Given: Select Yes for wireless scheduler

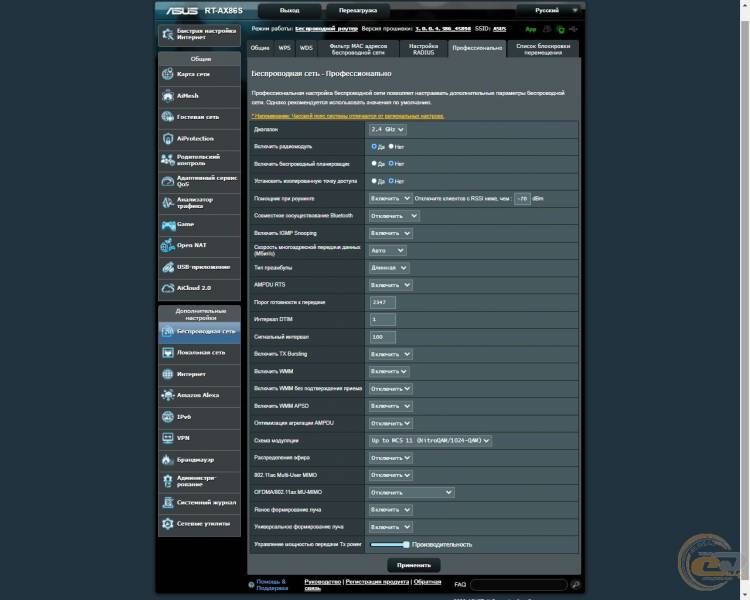Looking at the screenshot, I should [374, 164].
